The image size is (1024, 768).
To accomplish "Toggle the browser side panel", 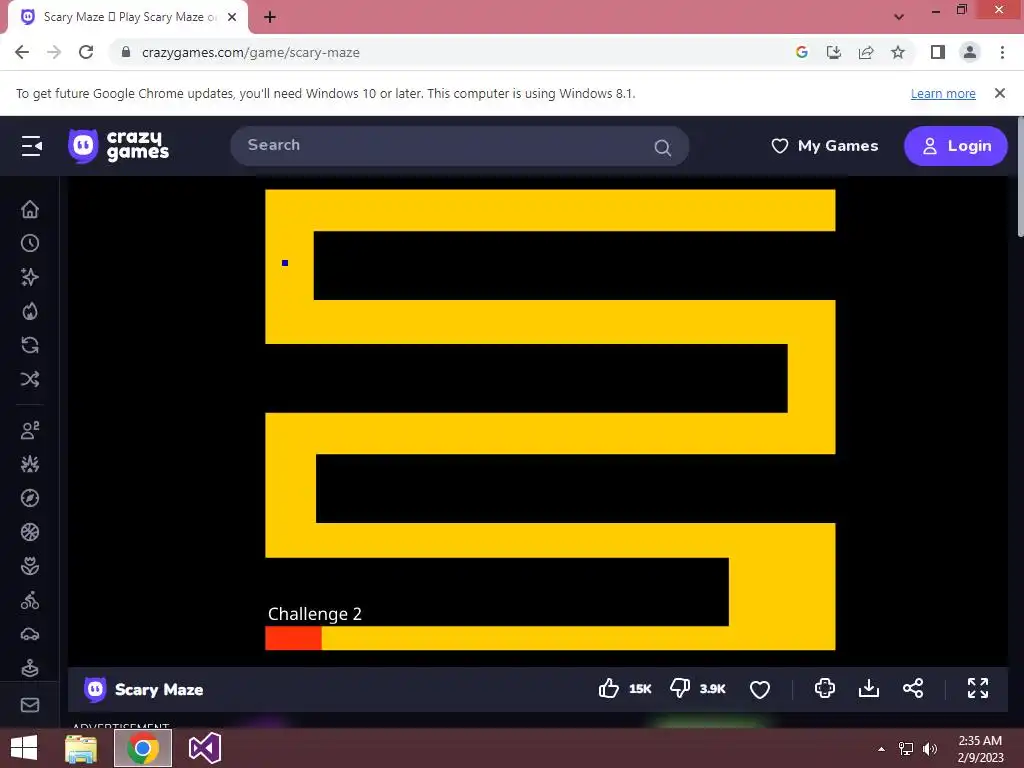I will pyautogui.click(x=938, y=52).
